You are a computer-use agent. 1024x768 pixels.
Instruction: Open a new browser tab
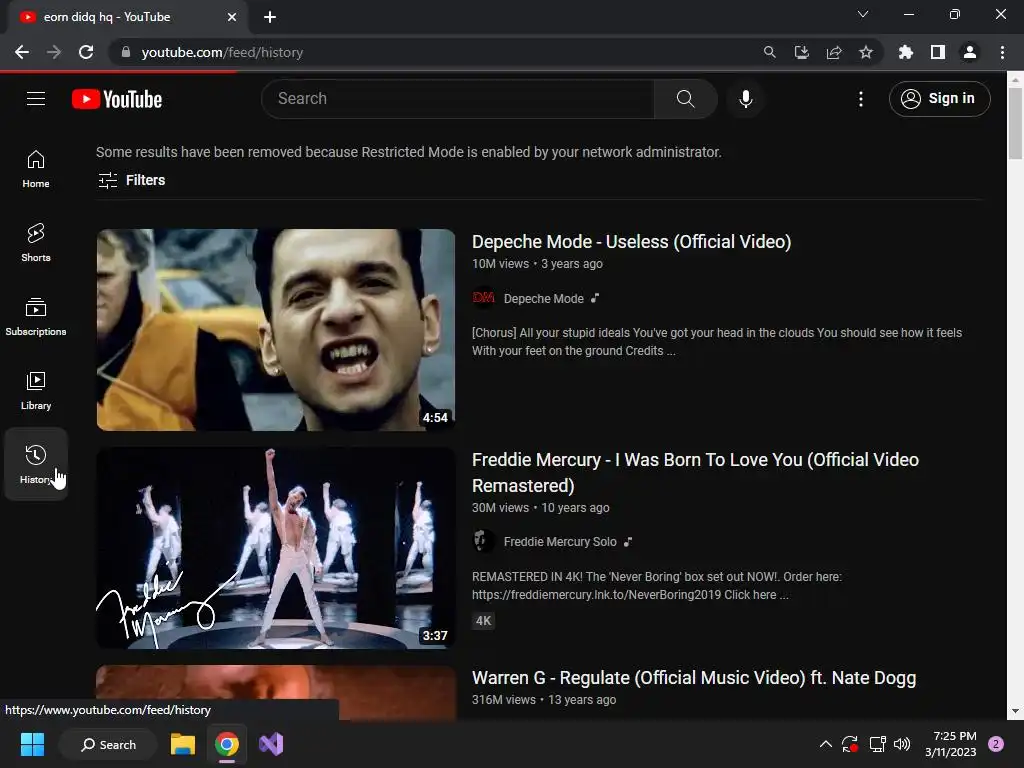270,17
